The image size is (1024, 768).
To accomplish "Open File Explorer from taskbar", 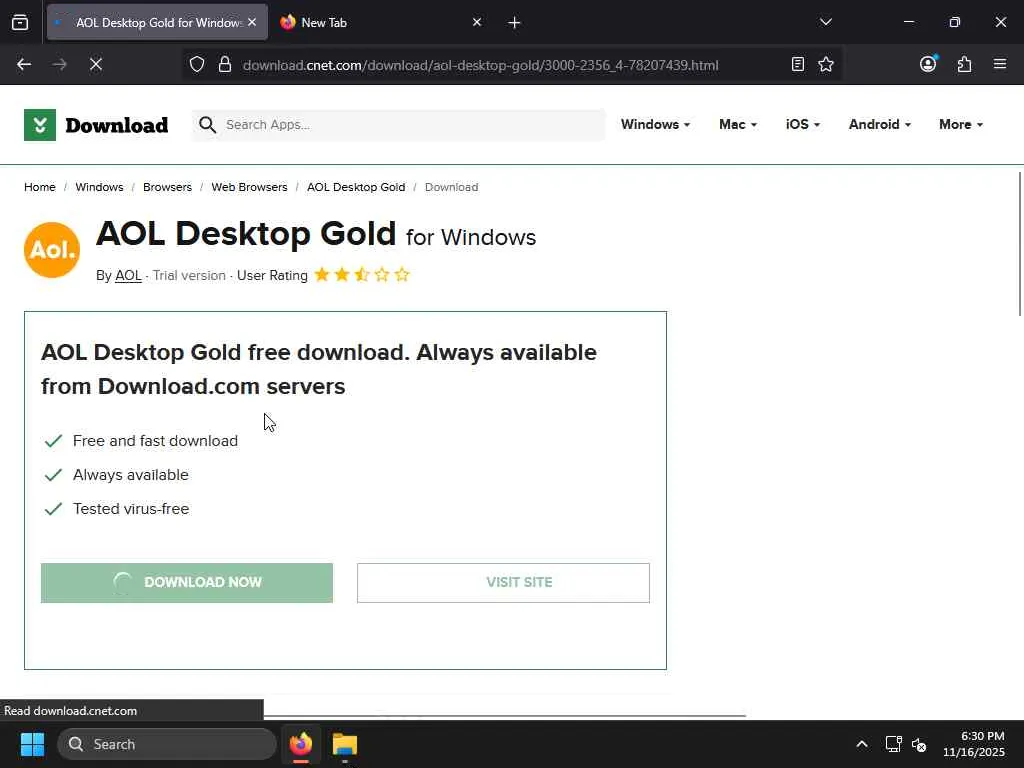I will (345, 744).
